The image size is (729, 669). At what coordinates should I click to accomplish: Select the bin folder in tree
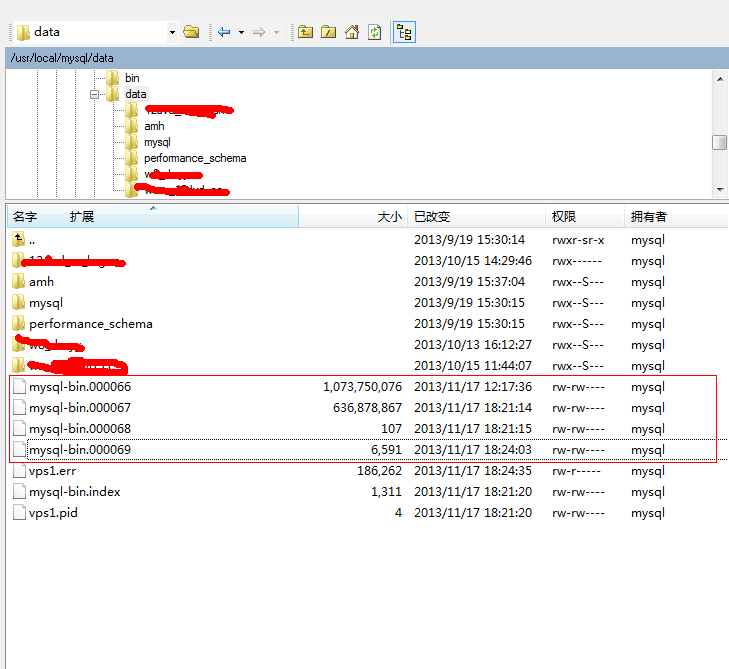point(132,78)
